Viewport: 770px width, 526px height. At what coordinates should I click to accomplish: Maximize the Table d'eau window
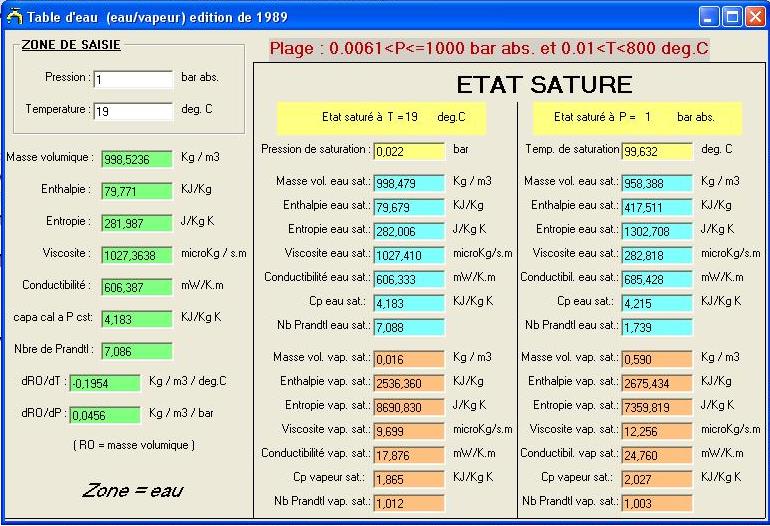[x=732, y=17]
